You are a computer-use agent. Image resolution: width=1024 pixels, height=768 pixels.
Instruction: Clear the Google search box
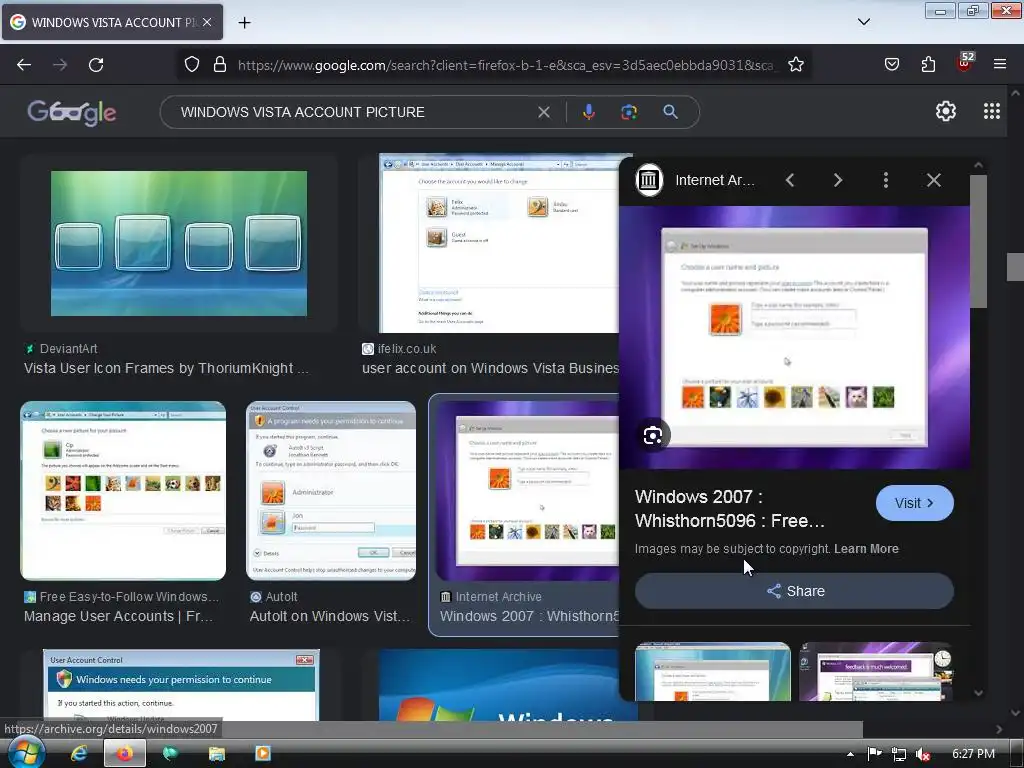pos(543,112)
